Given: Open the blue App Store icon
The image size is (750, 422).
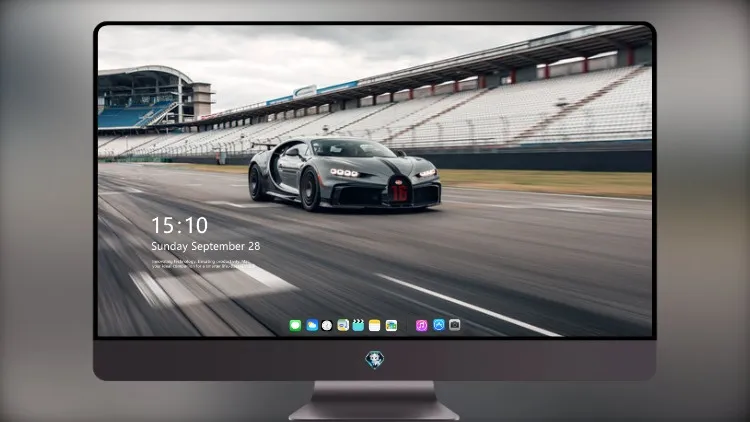Looking at the screenshot, I should (439, 325).
